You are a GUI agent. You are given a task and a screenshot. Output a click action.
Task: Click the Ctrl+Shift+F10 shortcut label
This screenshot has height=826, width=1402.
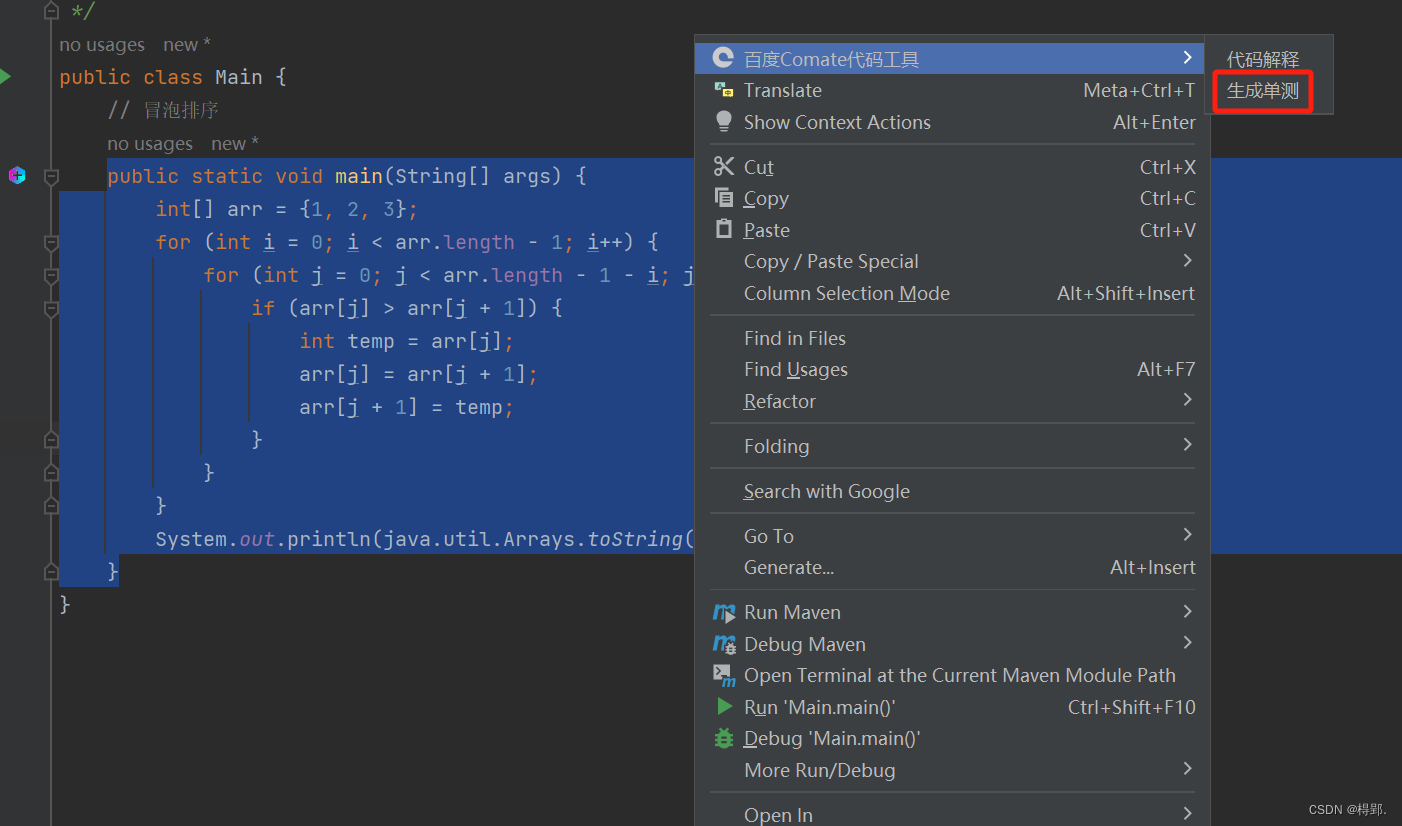(x=1131, y=707)
